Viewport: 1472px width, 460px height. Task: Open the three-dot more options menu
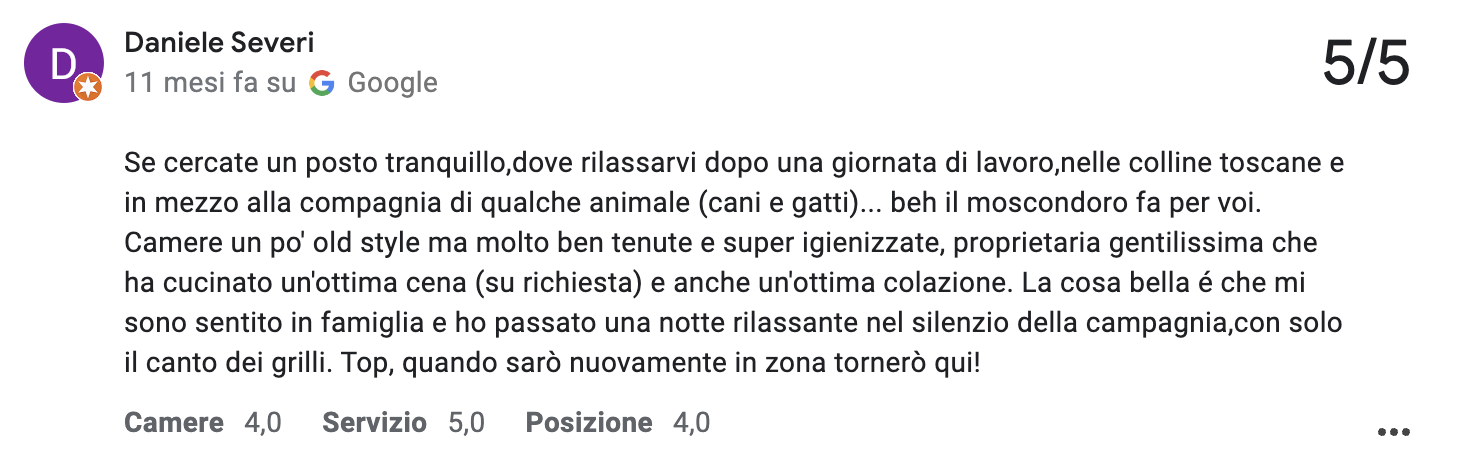[x=1393, y=432]
